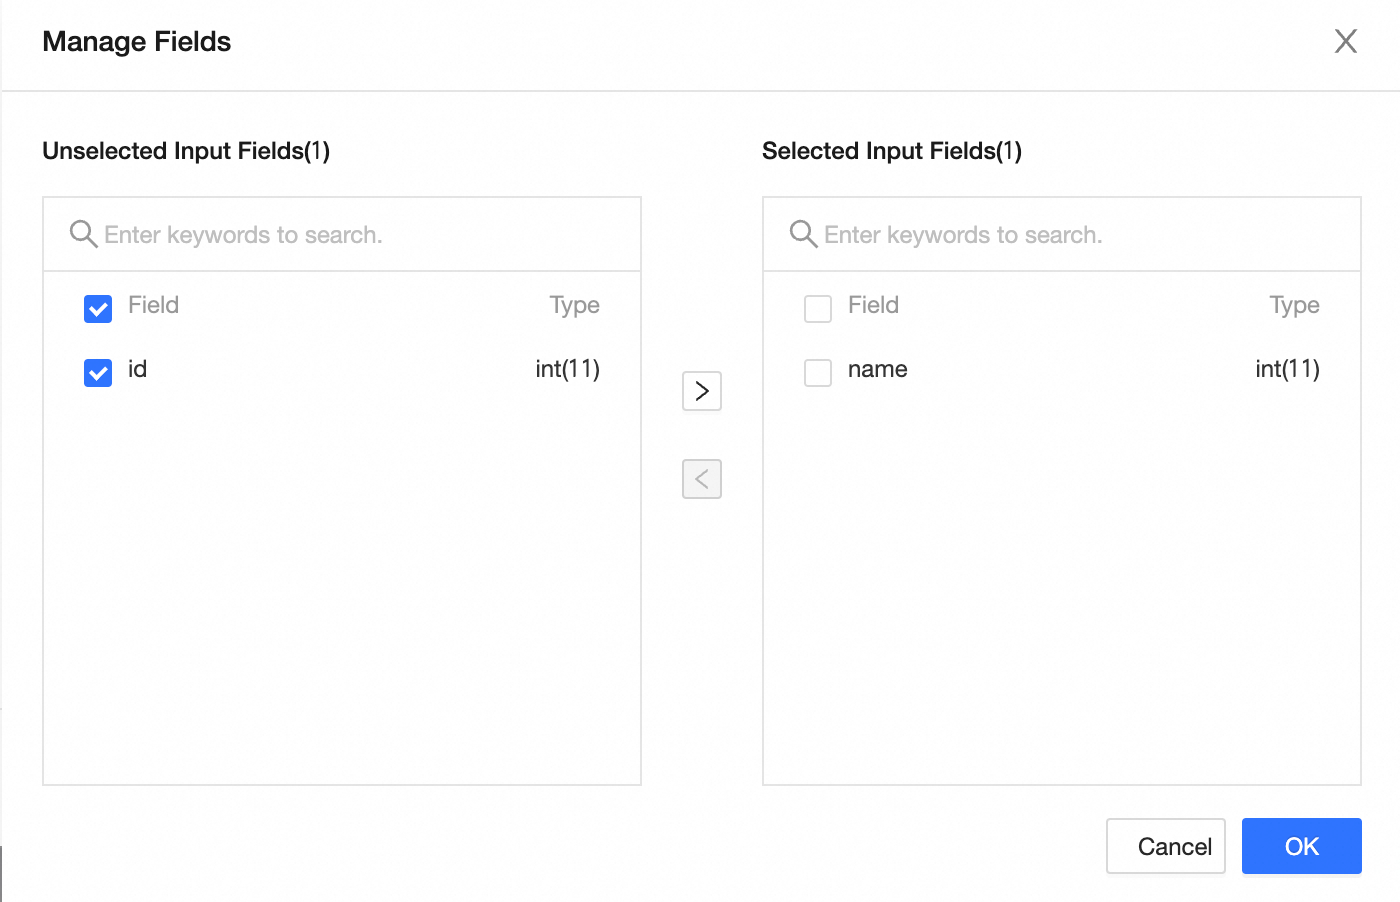Click the Field column header in Selected panel
This screenshot has width=1400, height=902.
pos(873,305)
